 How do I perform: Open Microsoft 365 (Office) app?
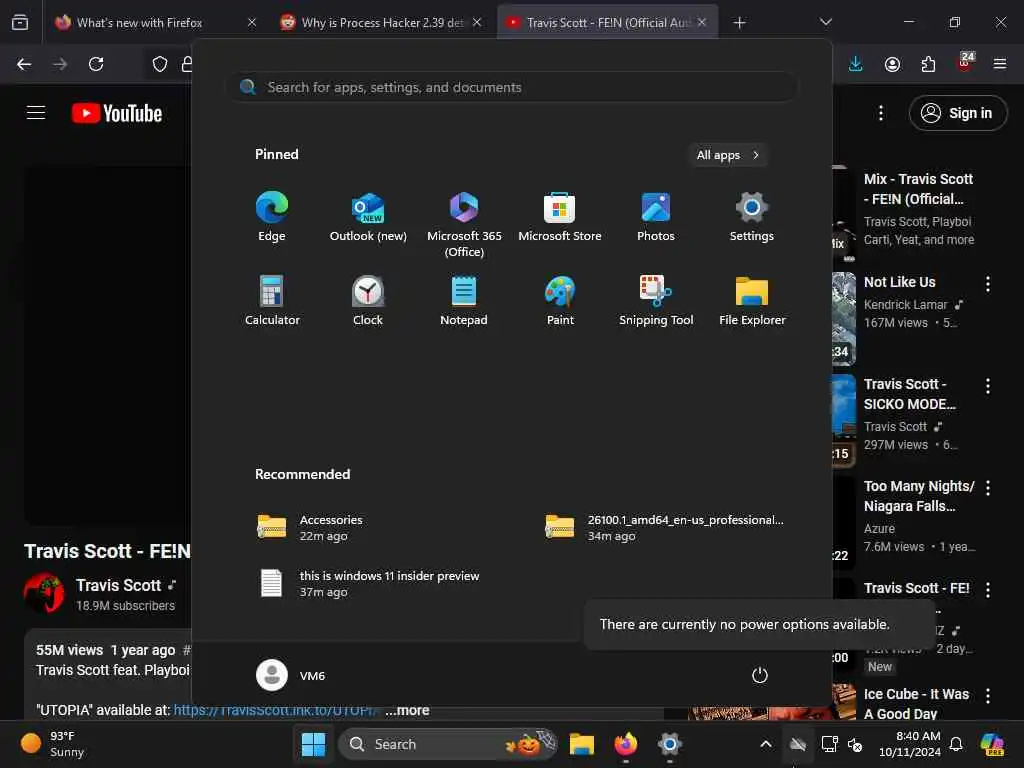point(464,224)
